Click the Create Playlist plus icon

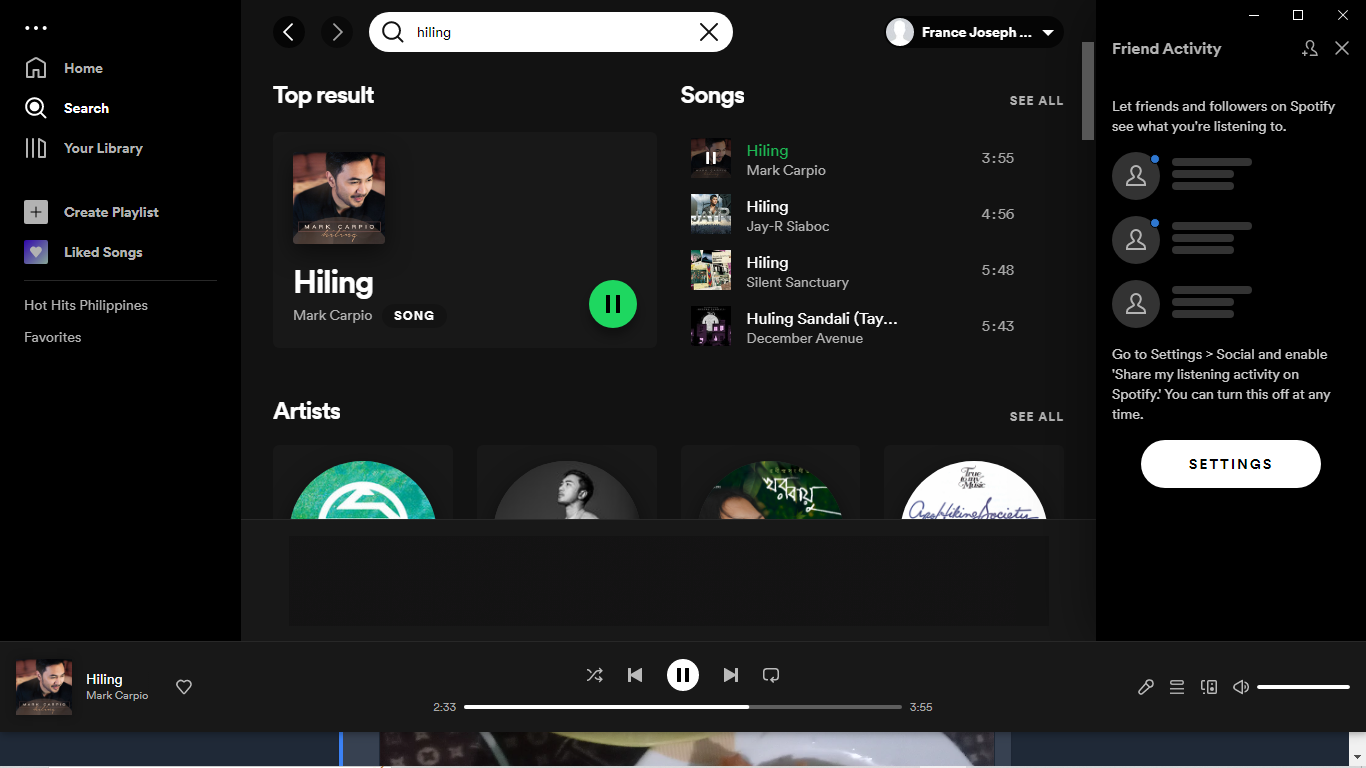click(36, 212)
